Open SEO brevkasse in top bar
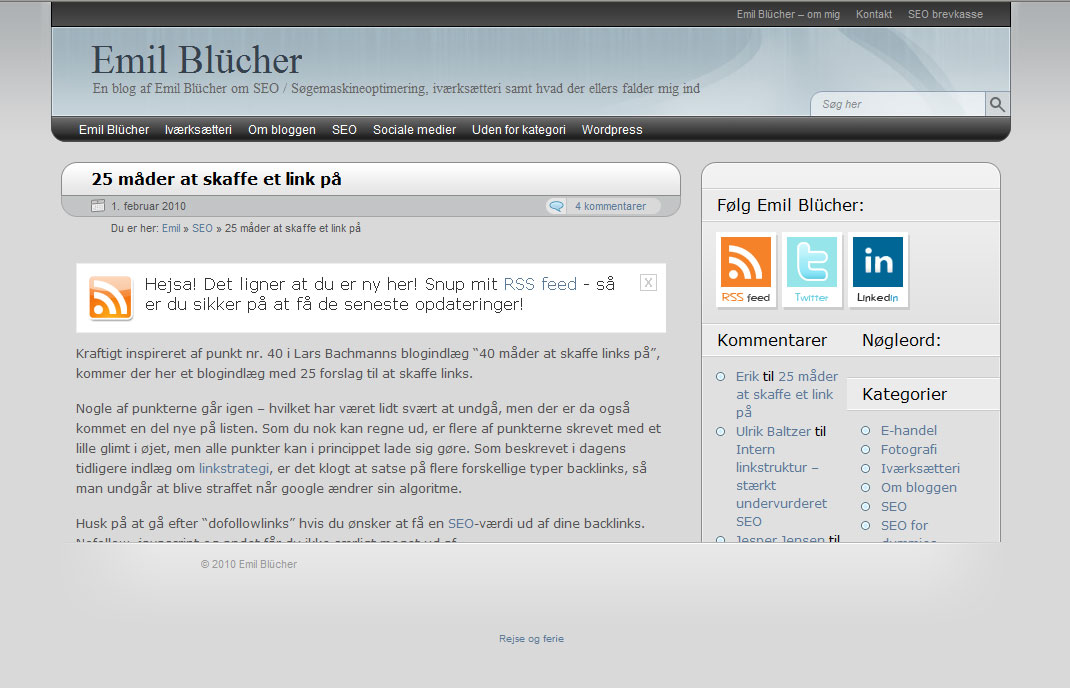 click(945, 14)
